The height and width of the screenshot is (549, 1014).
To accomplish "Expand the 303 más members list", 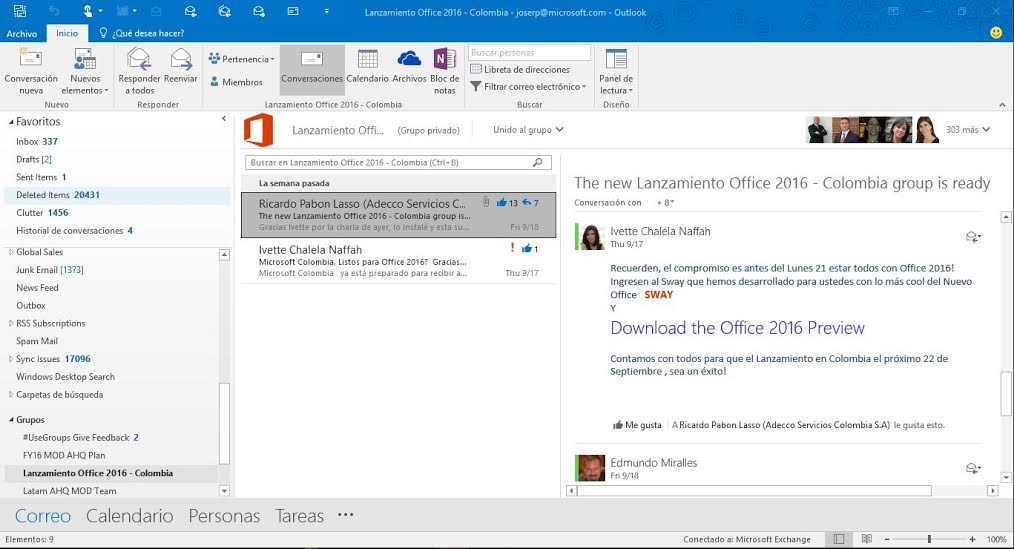I will 968,130.
